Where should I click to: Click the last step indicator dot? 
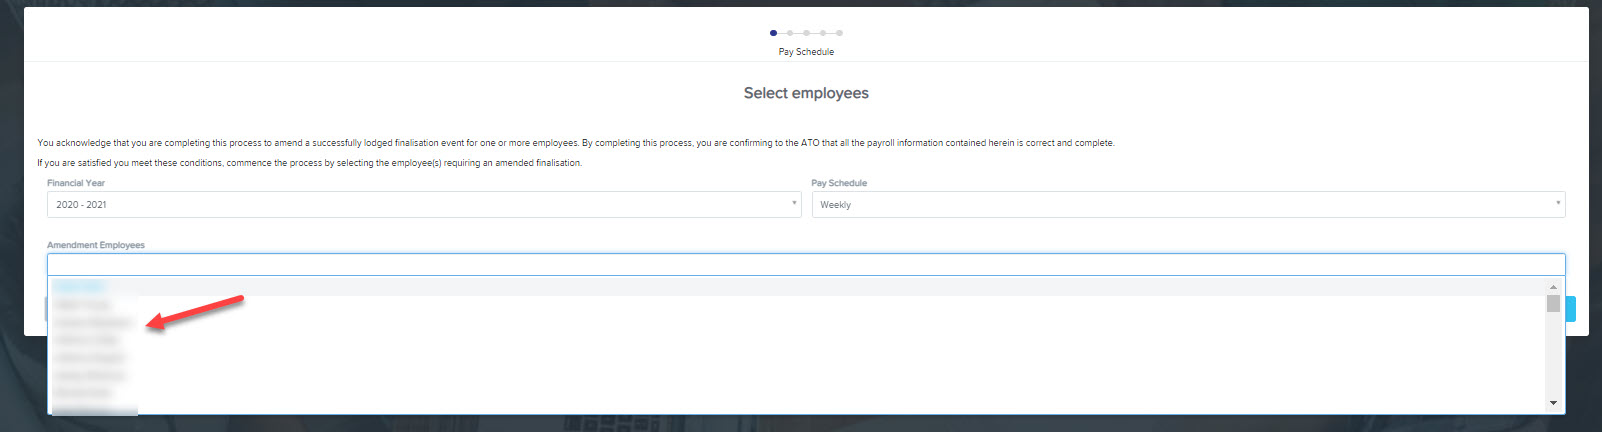tap(839, 33)
